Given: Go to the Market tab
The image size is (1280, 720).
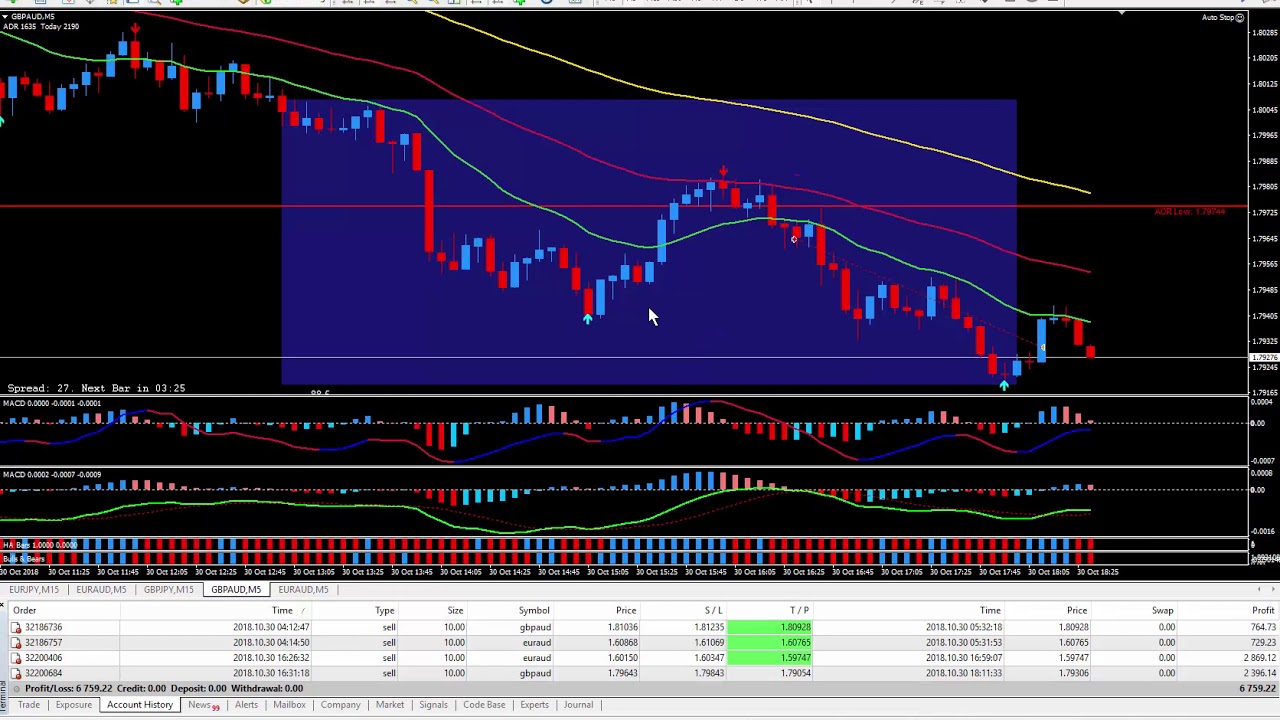Looking at the screenshot, I should pyautogui.click(x=390, y=705).
